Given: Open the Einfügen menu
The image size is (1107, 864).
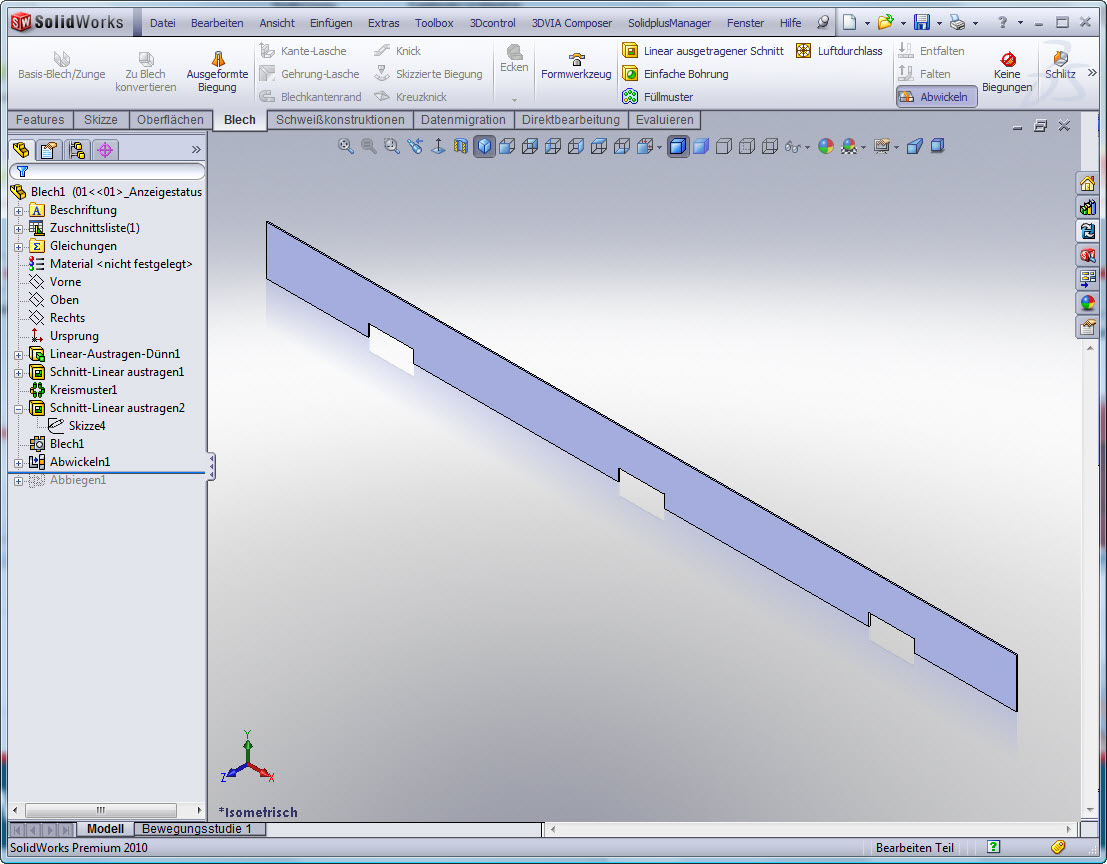Looking at the screenshot, I should pos(331,23).
